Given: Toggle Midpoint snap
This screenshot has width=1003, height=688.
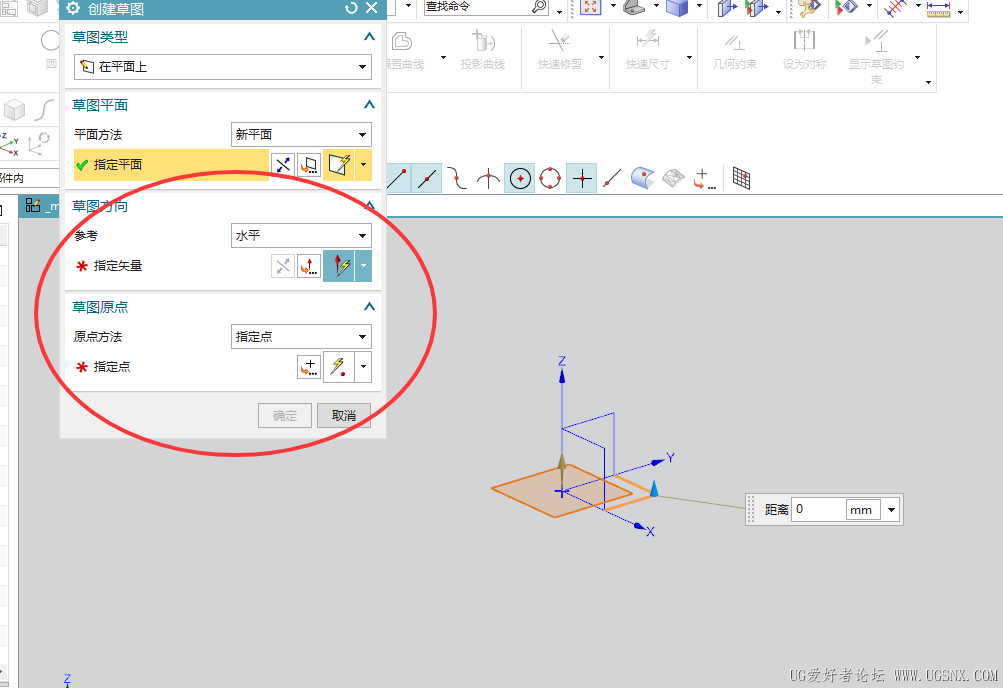Looking at the screenshot, I should tap(427, 178).
